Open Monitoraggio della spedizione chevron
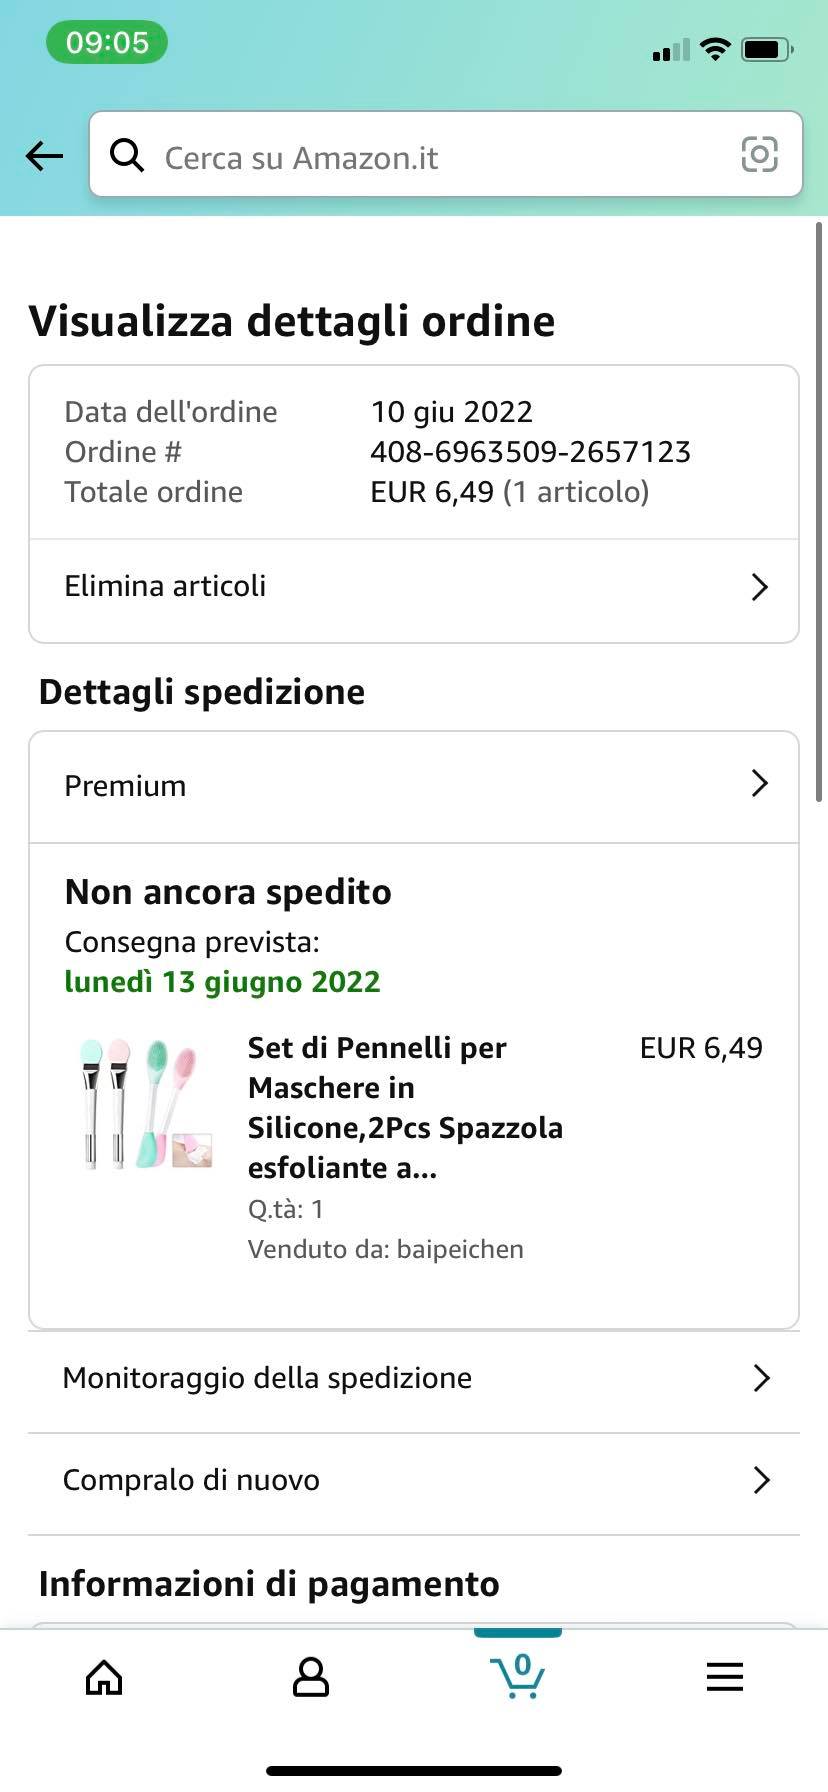Image resolution: width=828 pixels, height=1792 pixels. [761, 1378]
